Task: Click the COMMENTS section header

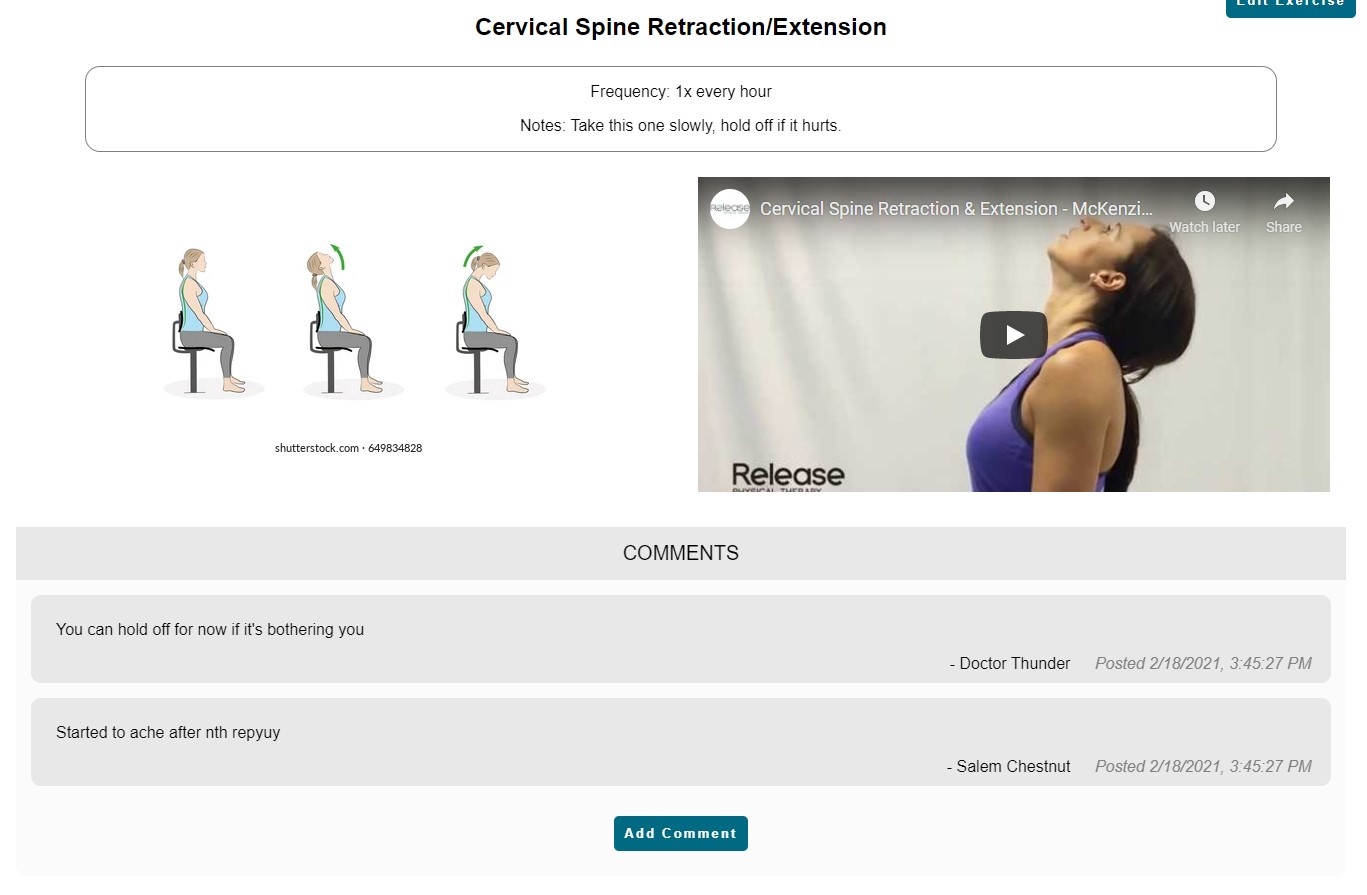Action: point(680,553)
